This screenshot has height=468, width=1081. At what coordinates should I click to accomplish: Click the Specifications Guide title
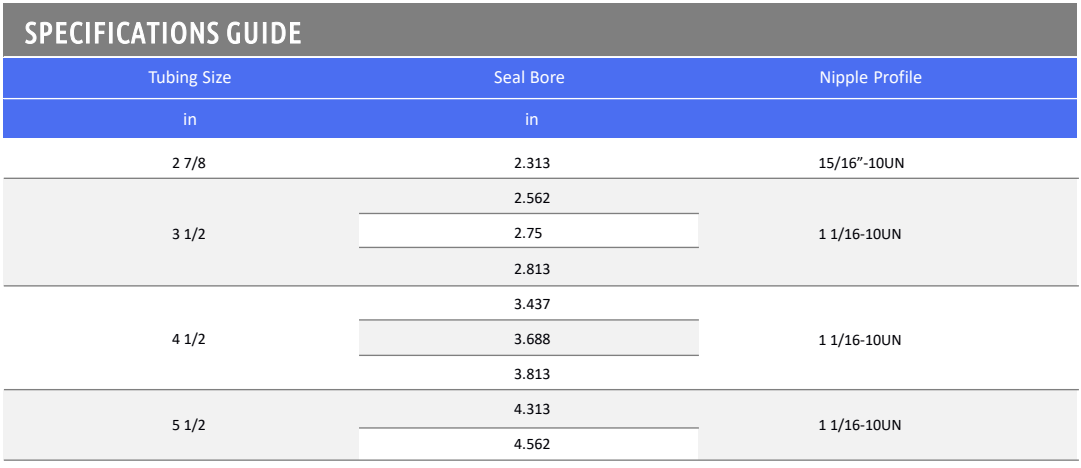click(x=163, y=33)
